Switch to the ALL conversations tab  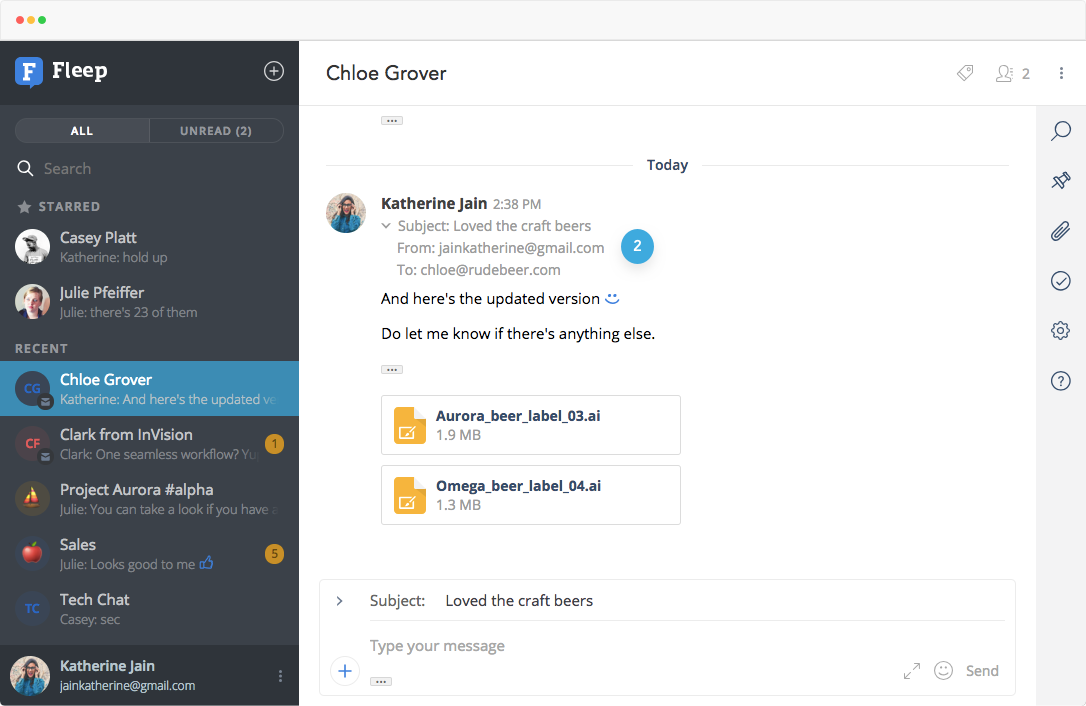[82, 130]
